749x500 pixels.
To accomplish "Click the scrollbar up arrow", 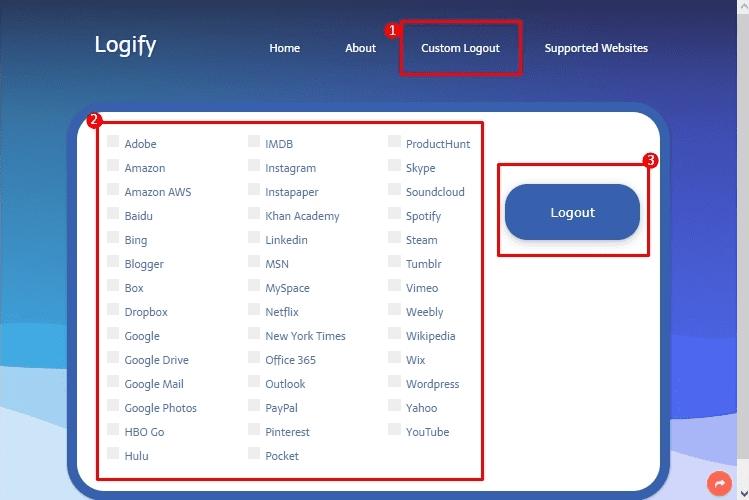I will coord(743,6).
